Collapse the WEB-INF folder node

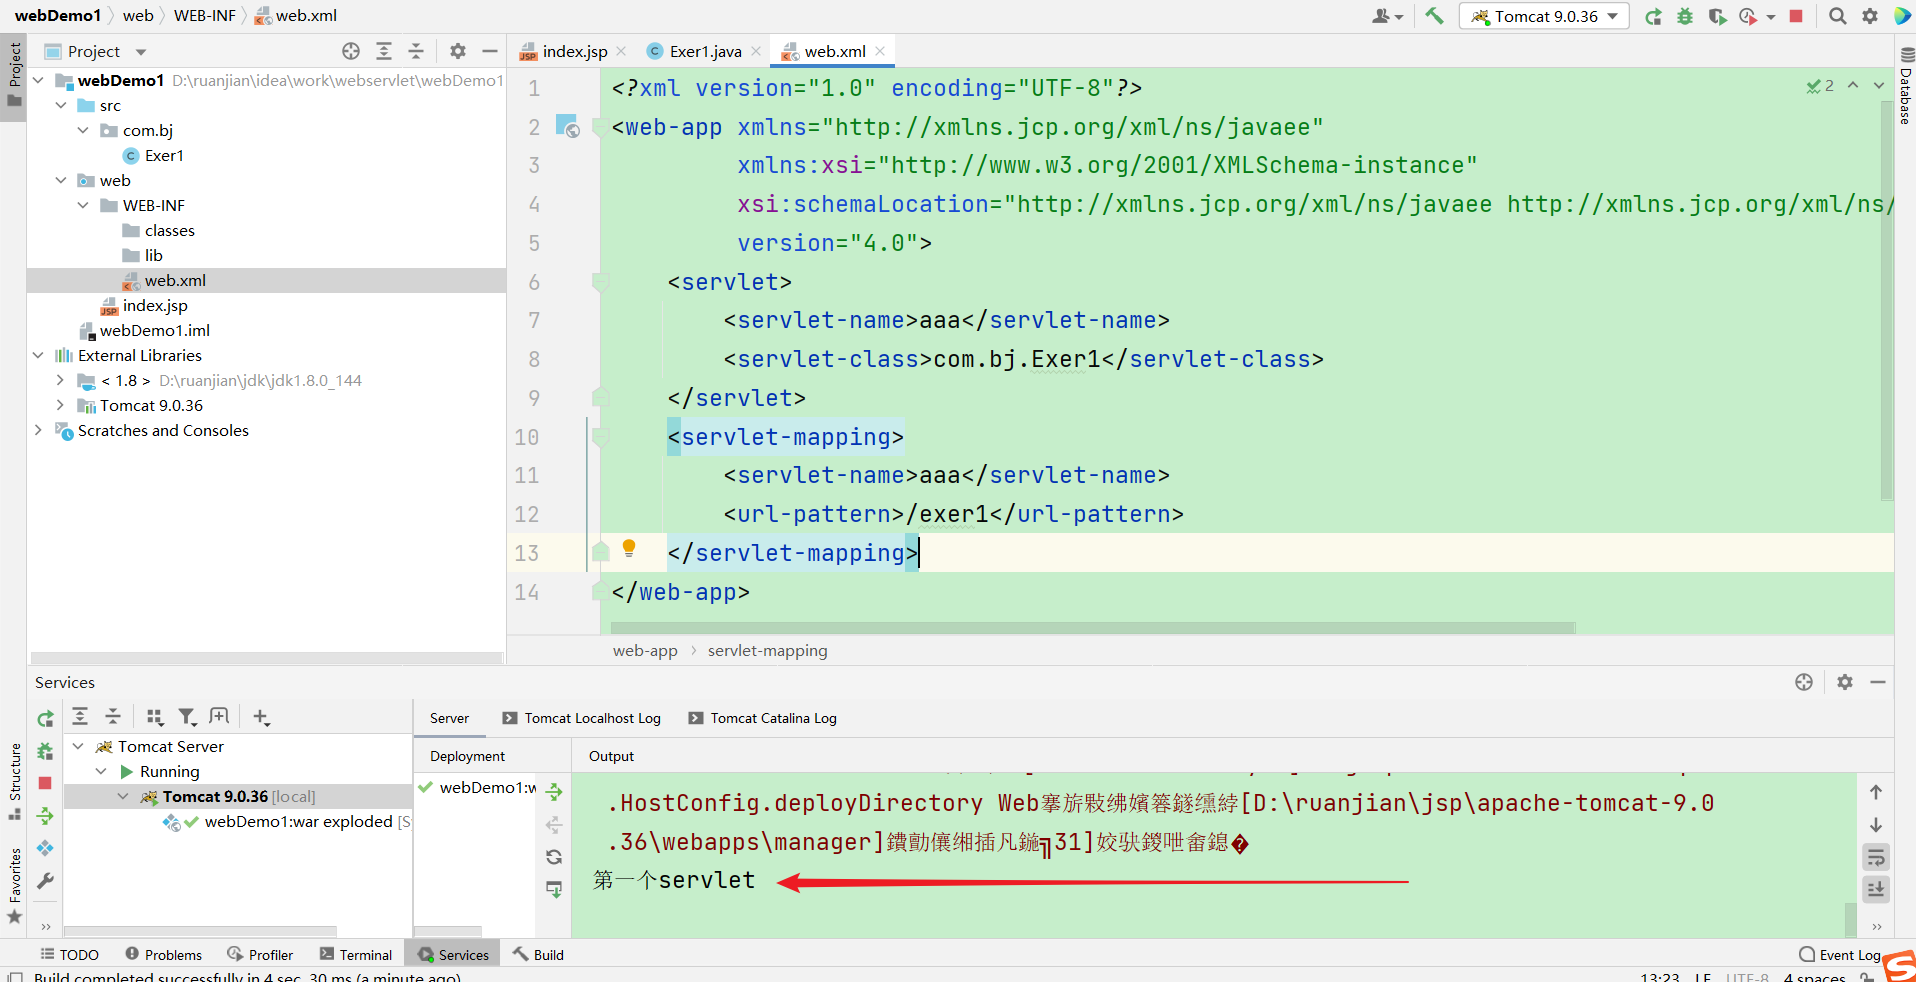tap(83, 205)
